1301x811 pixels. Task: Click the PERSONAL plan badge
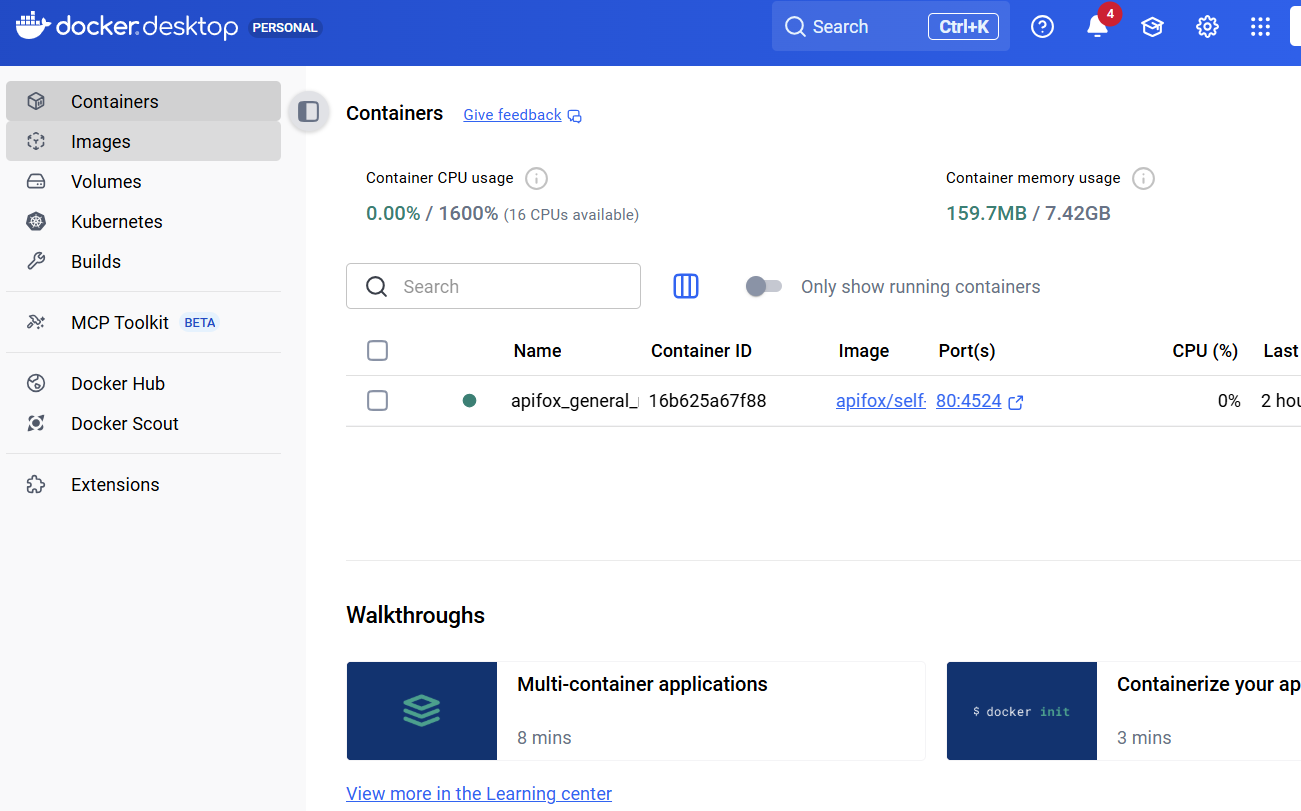(285, 28)
